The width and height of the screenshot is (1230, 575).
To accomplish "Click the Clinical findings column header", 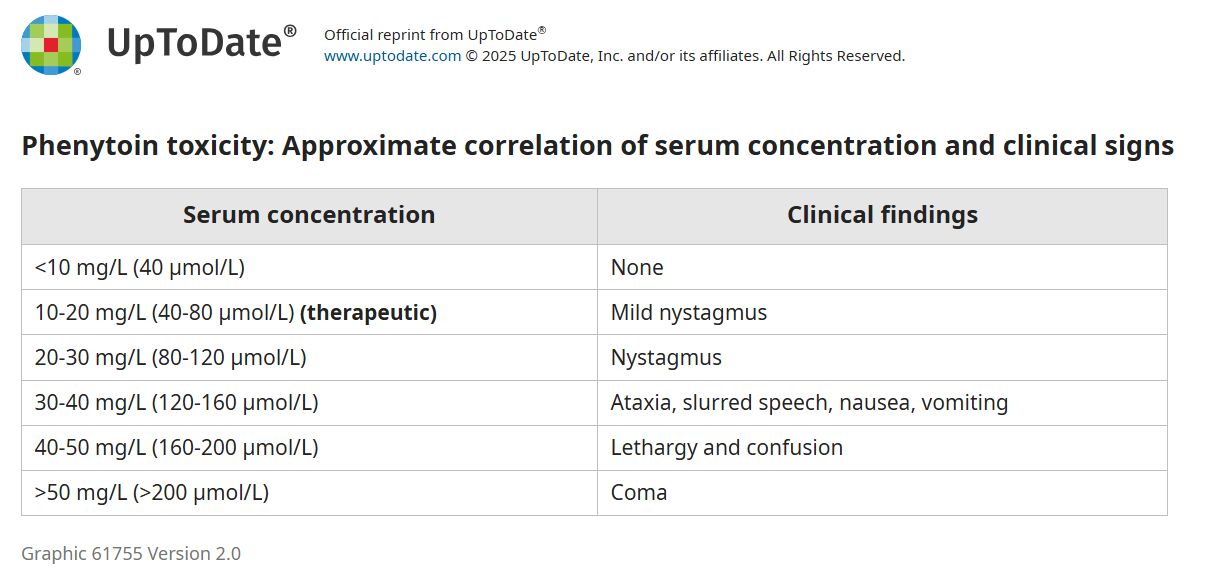I will click(x=882, y=215).
